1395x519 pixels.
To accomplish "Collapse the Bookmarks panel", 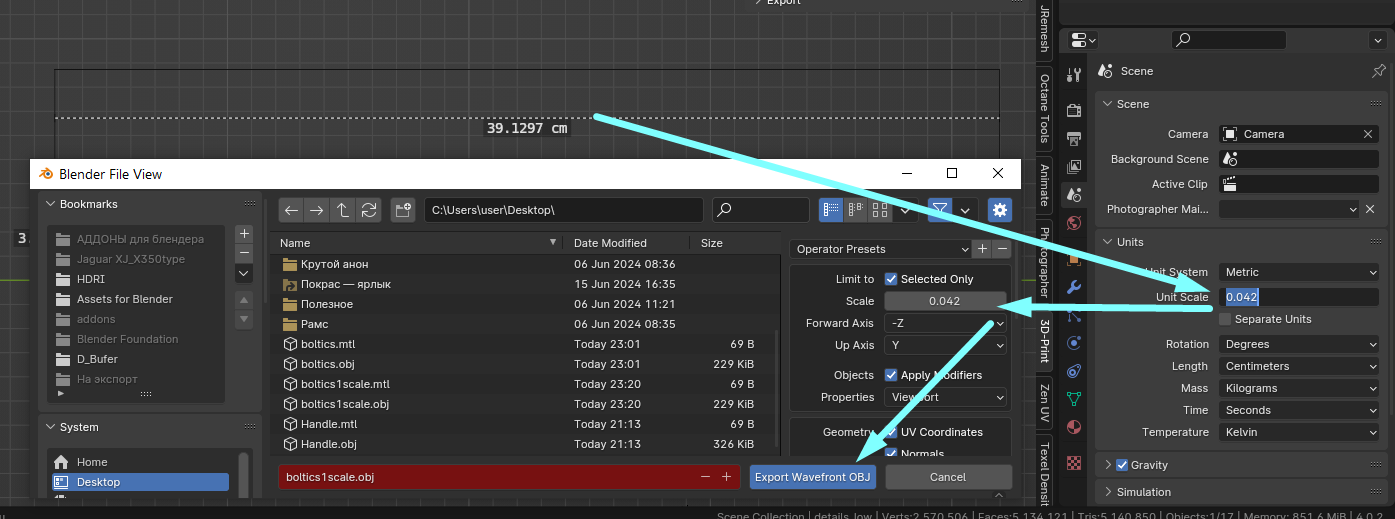I will [51, 204].
